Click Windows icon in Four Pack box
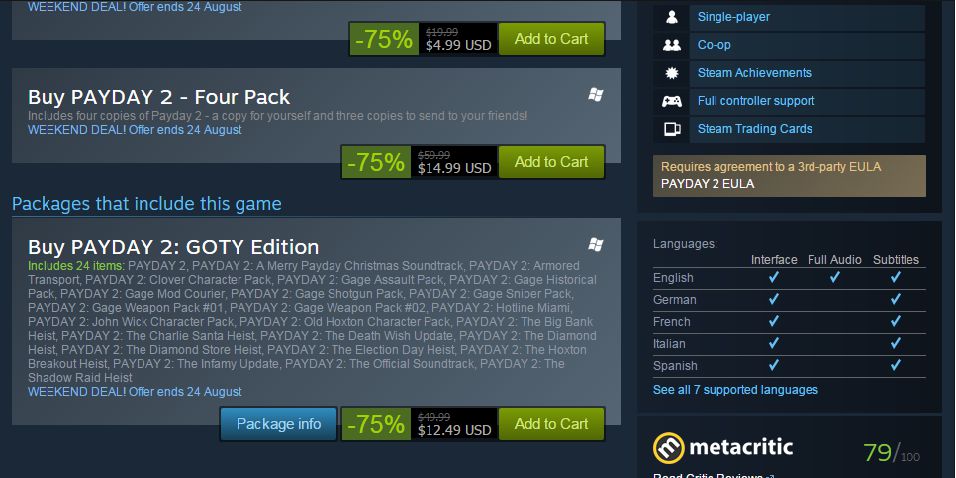 596,95
